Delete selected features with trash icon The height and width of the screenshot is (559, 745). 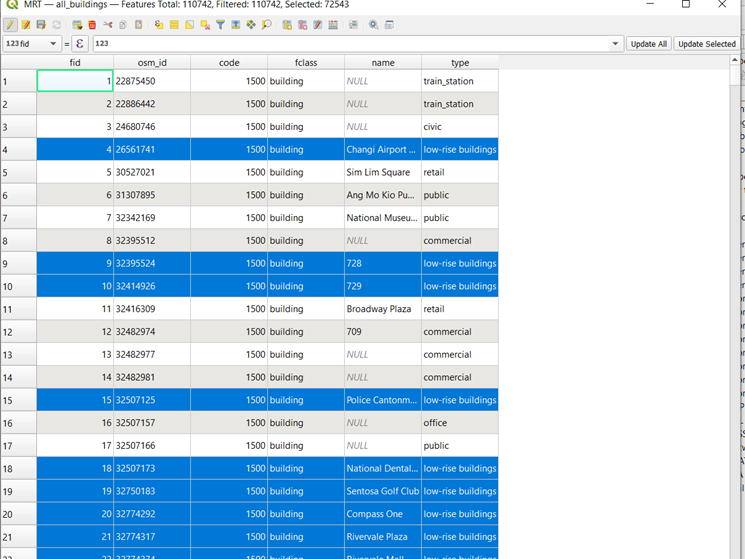click(92, 25)
